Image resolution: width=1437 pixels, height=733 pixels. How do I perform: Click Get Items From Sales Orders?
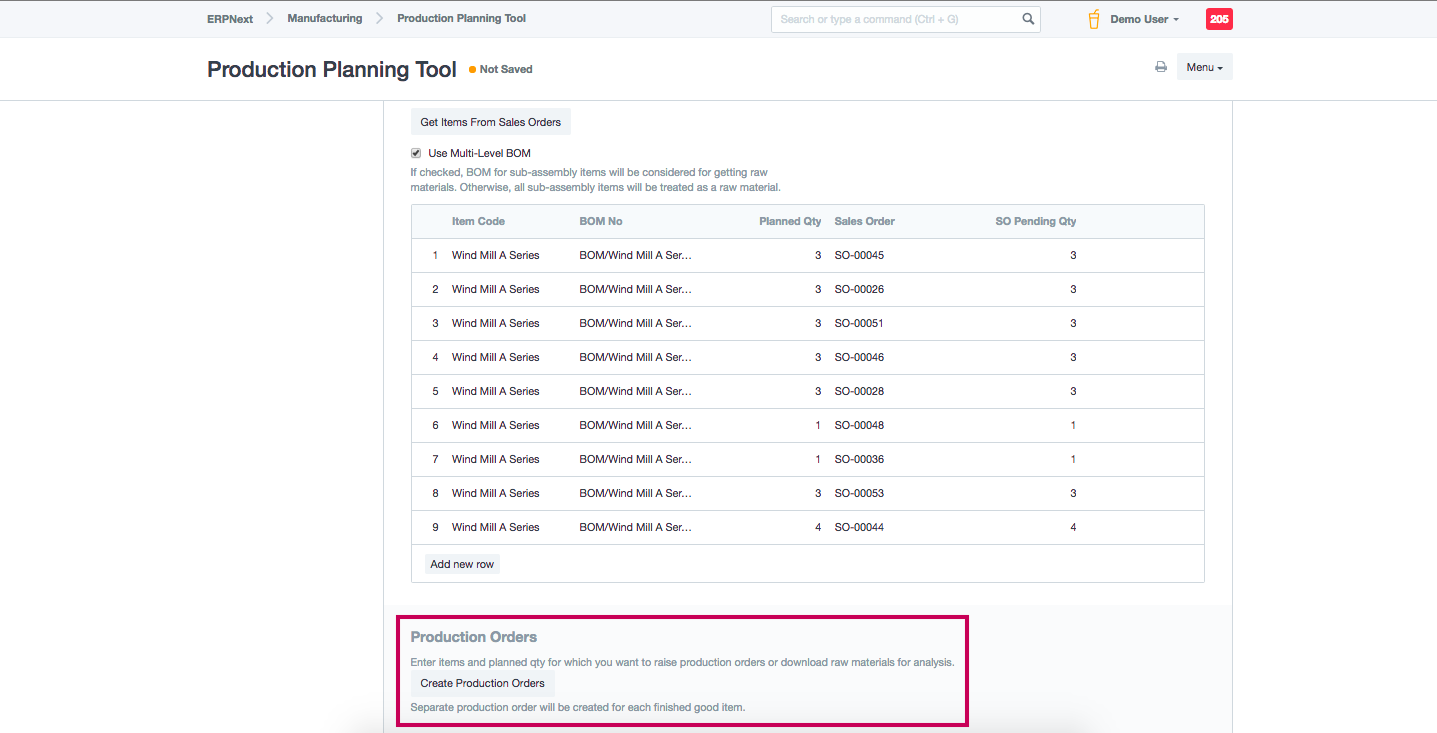[490, 122]
